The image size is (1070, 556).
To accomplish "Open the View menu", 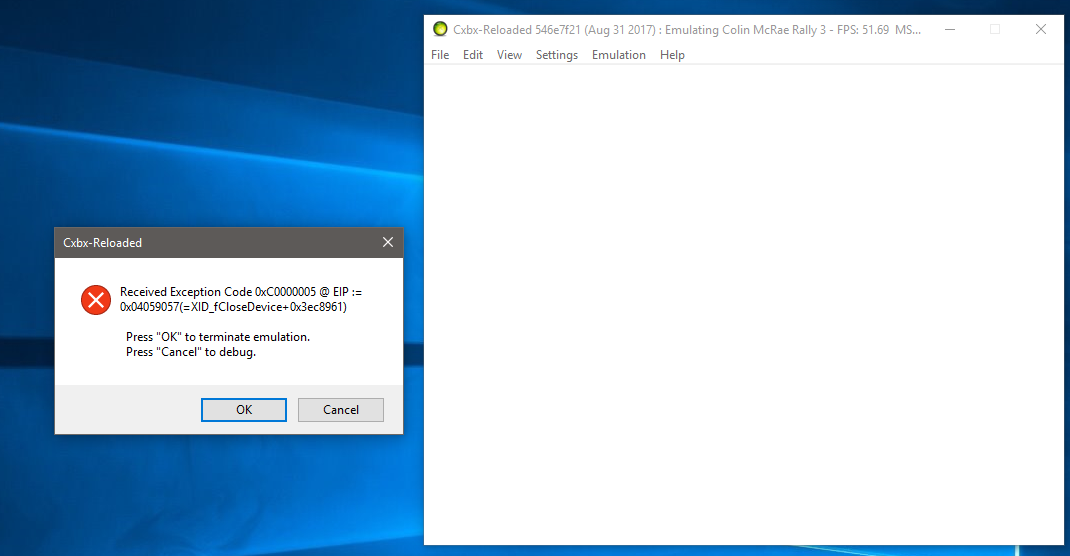I will (509, 55).
